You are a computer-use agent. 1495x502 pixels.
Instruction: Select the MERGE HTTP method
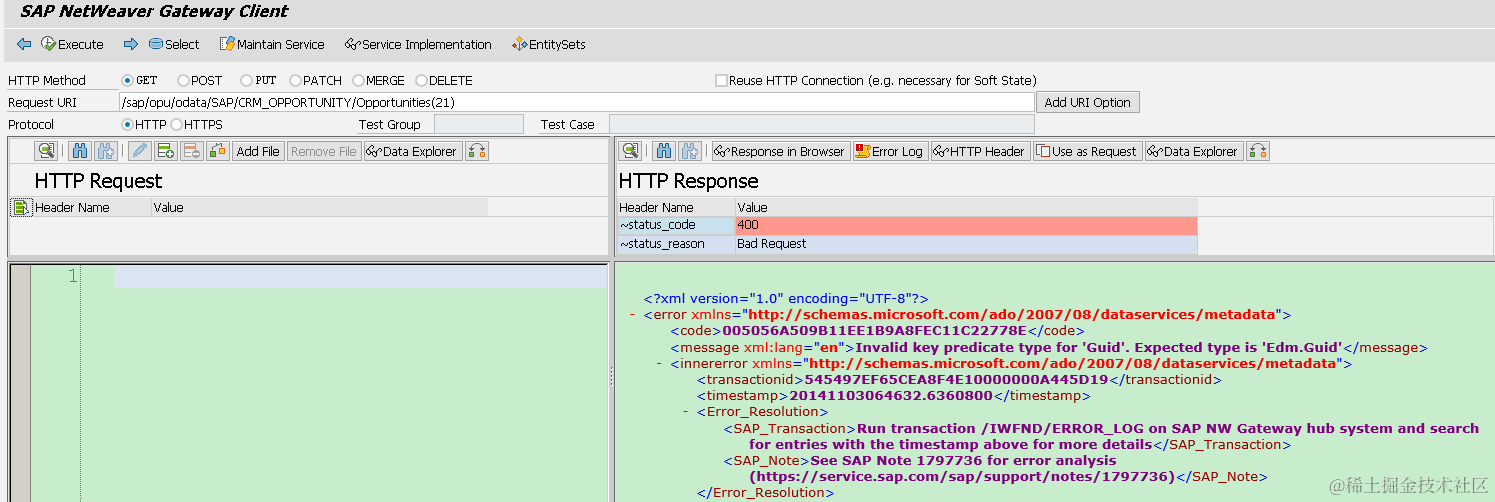[x=358, y=80]
